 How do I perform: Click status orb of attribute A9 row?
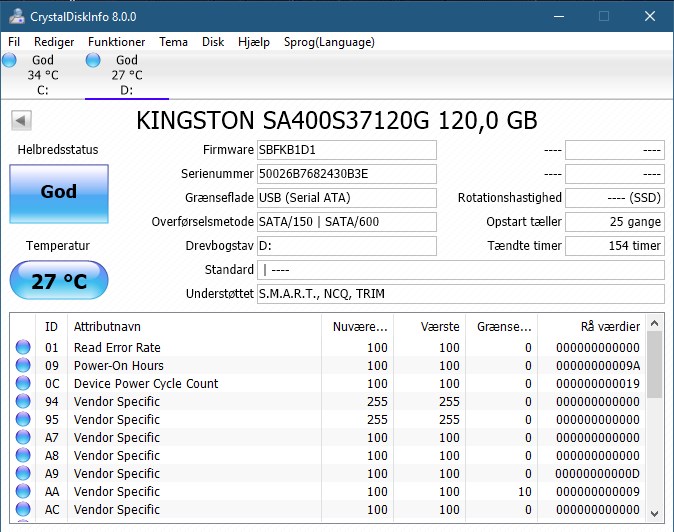coord(23,473)
